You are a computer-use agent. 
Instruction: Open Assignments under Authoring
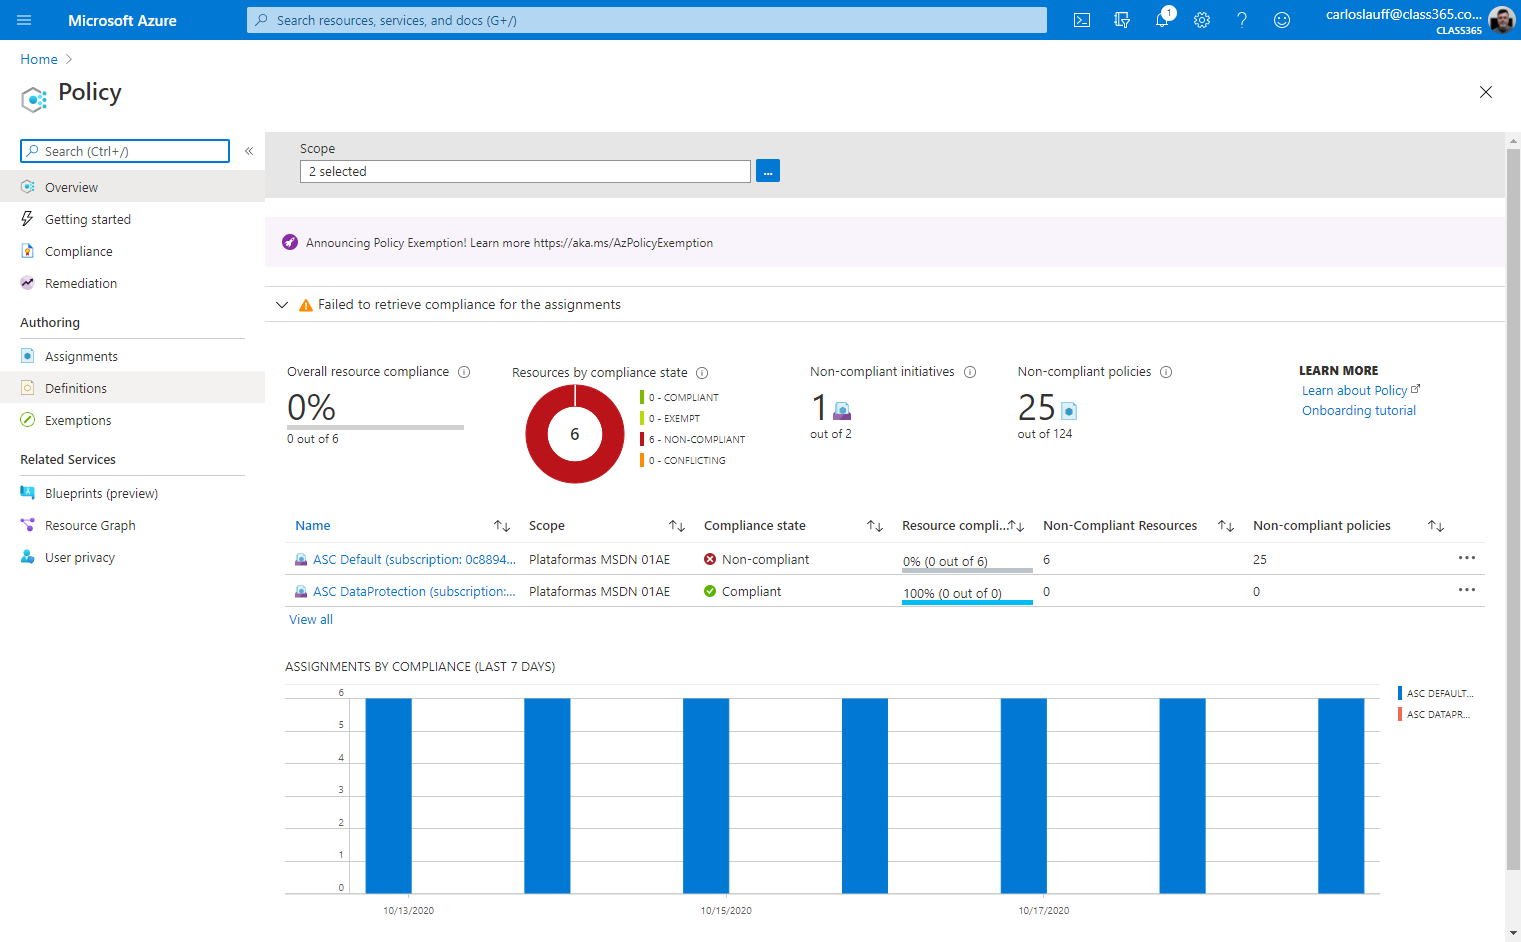pyautogui.click(x=132, y=356)
